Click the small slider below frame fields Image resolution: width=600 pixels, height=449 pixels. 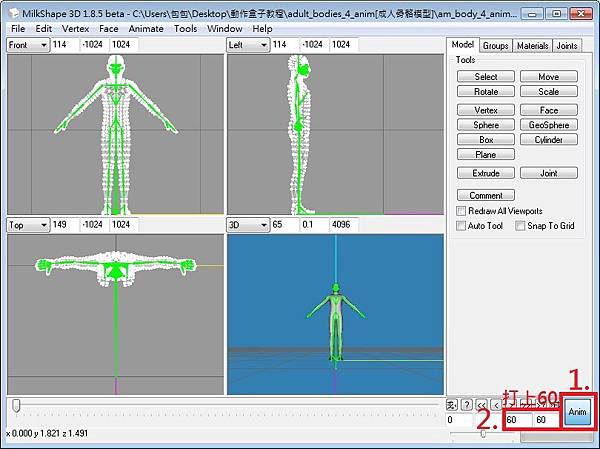483,434
